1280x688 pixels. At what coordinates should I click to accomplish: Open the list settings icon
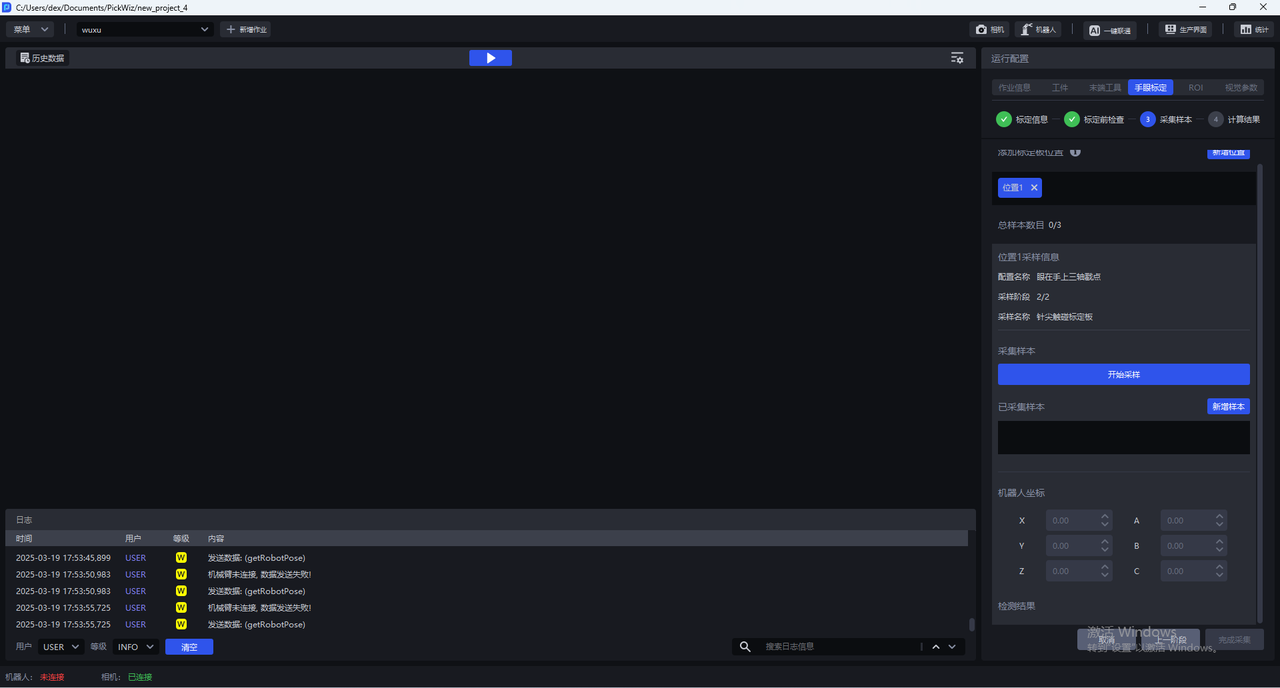pos(957,58)
